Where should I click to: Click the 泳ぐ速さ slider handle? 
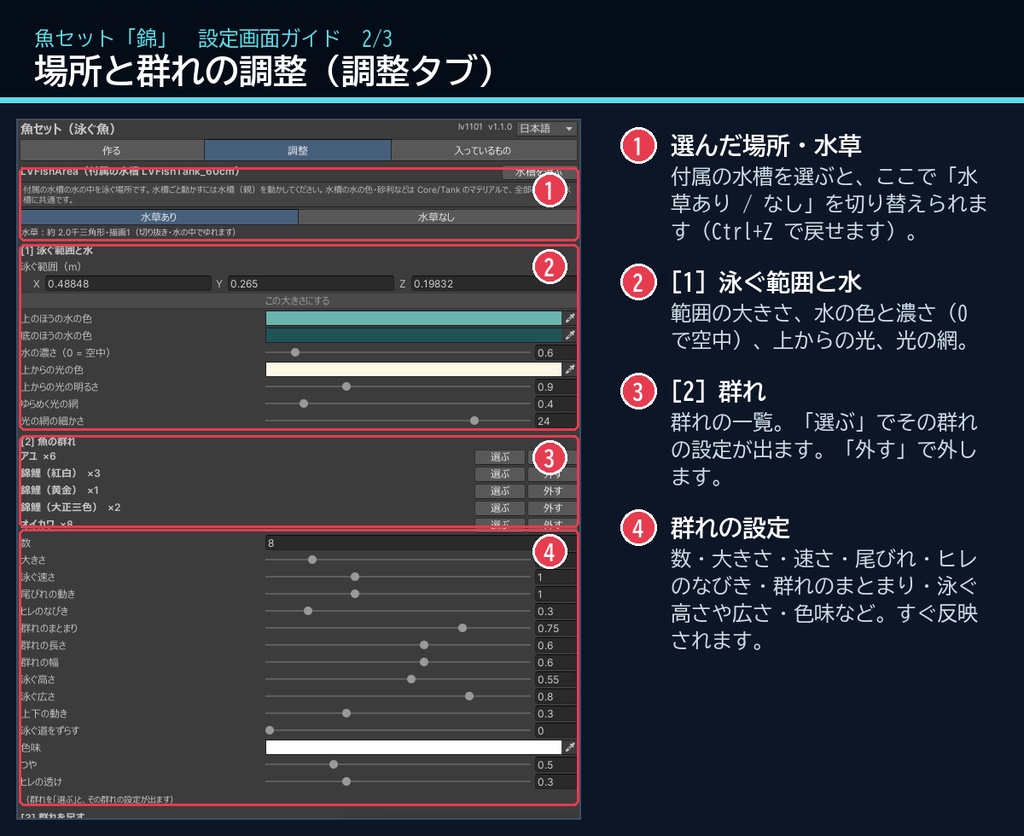click(355, 577)
